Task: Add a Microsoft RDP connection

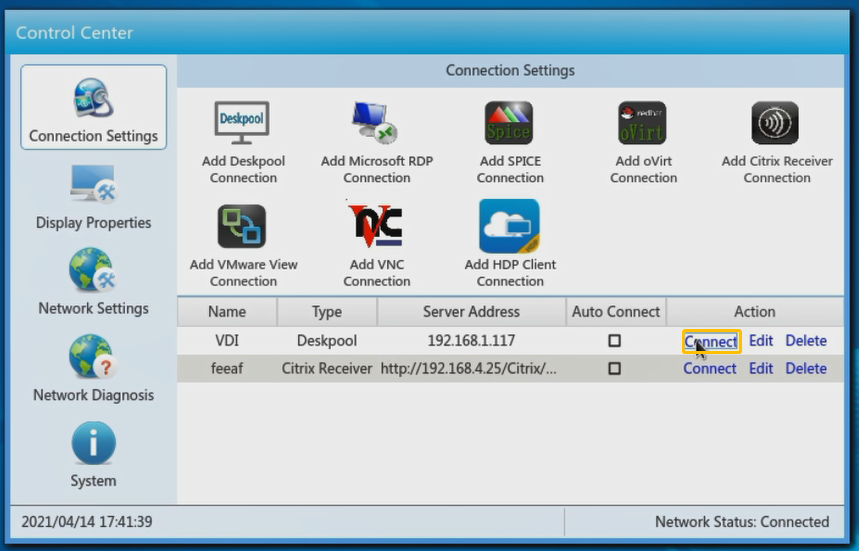Action: coord(377,144)
